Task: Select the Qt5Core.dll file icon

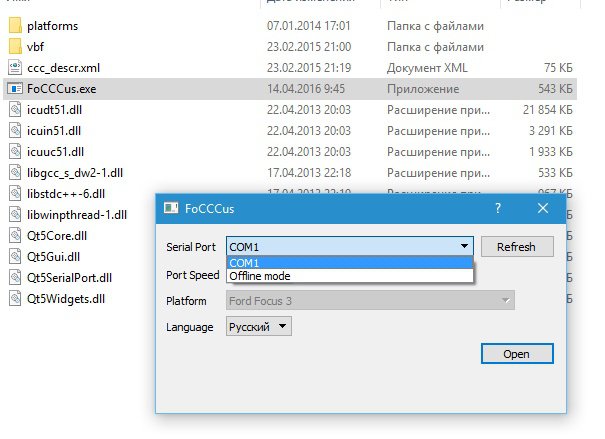Action: 15,235
